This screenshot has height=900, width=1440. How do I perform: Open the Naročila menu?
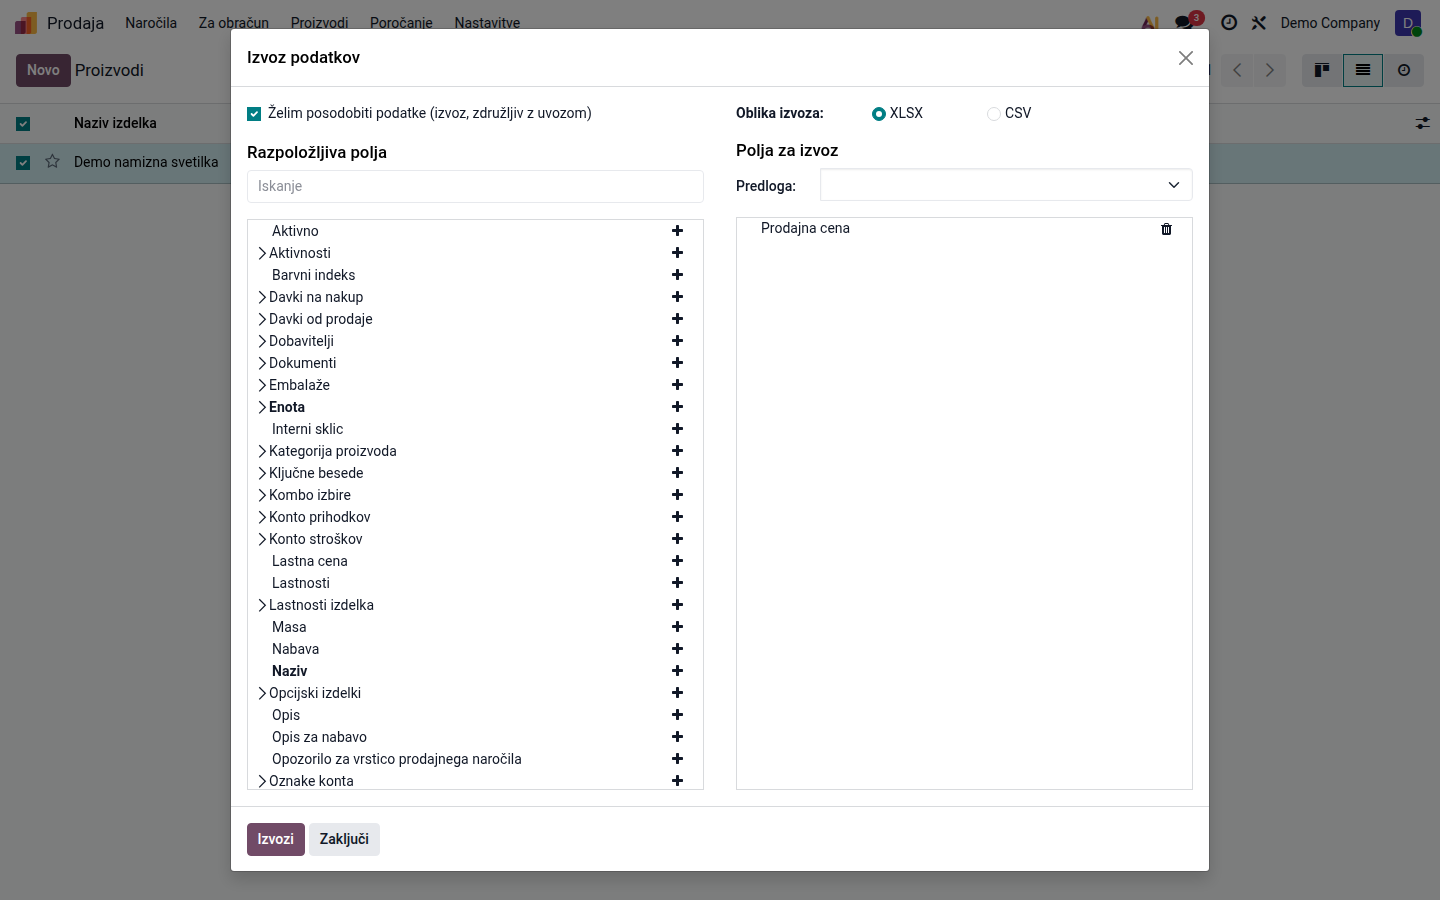tap(151, 22)
